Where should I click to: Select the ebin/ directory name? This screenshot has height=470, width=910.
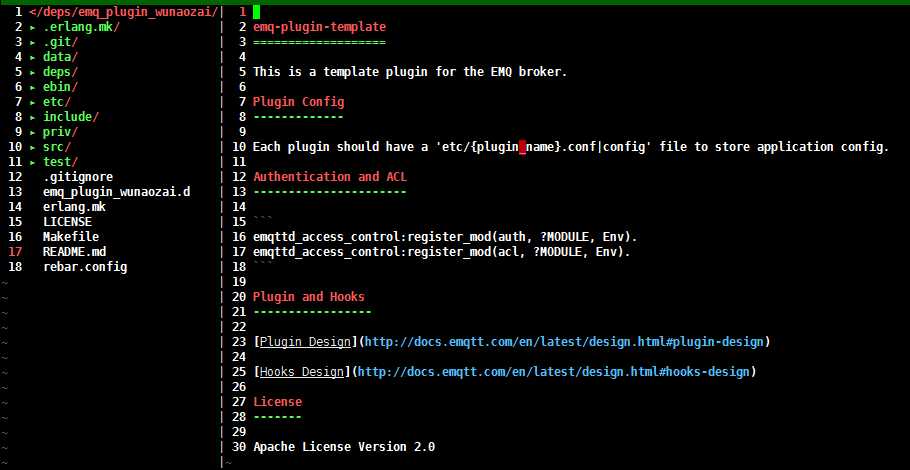(60, 87)
